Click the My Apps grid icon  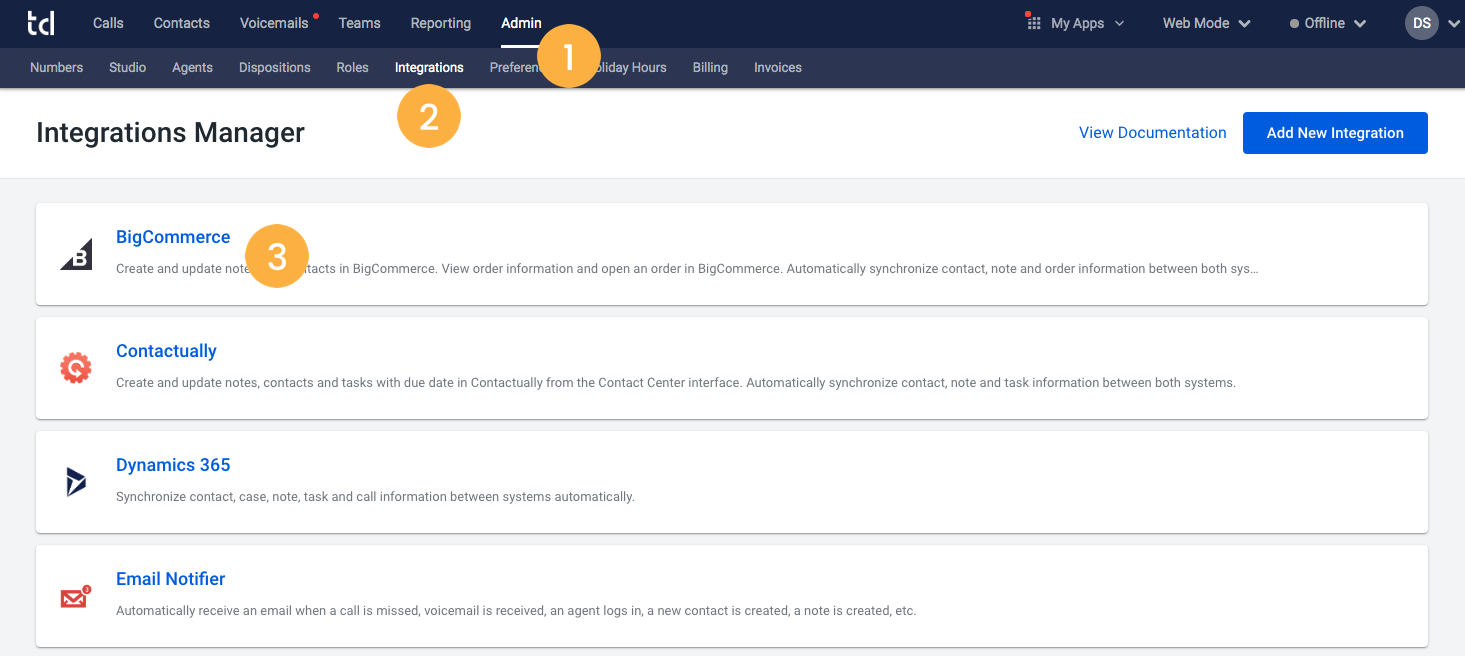click(1034, 22)
